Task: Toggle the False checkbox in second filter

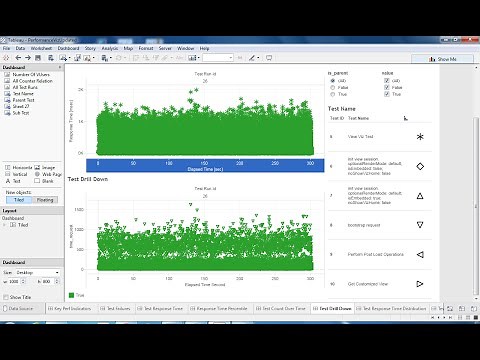Action: 387,87
